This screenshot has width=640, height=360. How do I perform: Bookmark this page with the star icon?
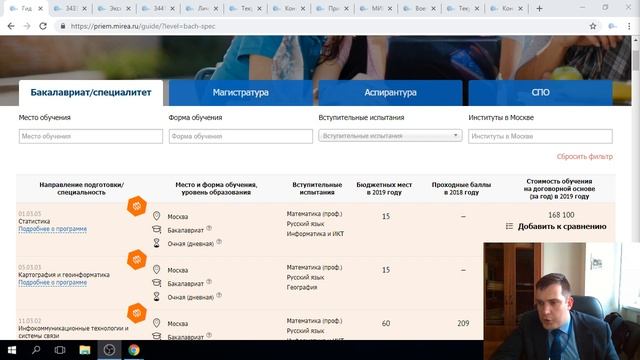593,26
